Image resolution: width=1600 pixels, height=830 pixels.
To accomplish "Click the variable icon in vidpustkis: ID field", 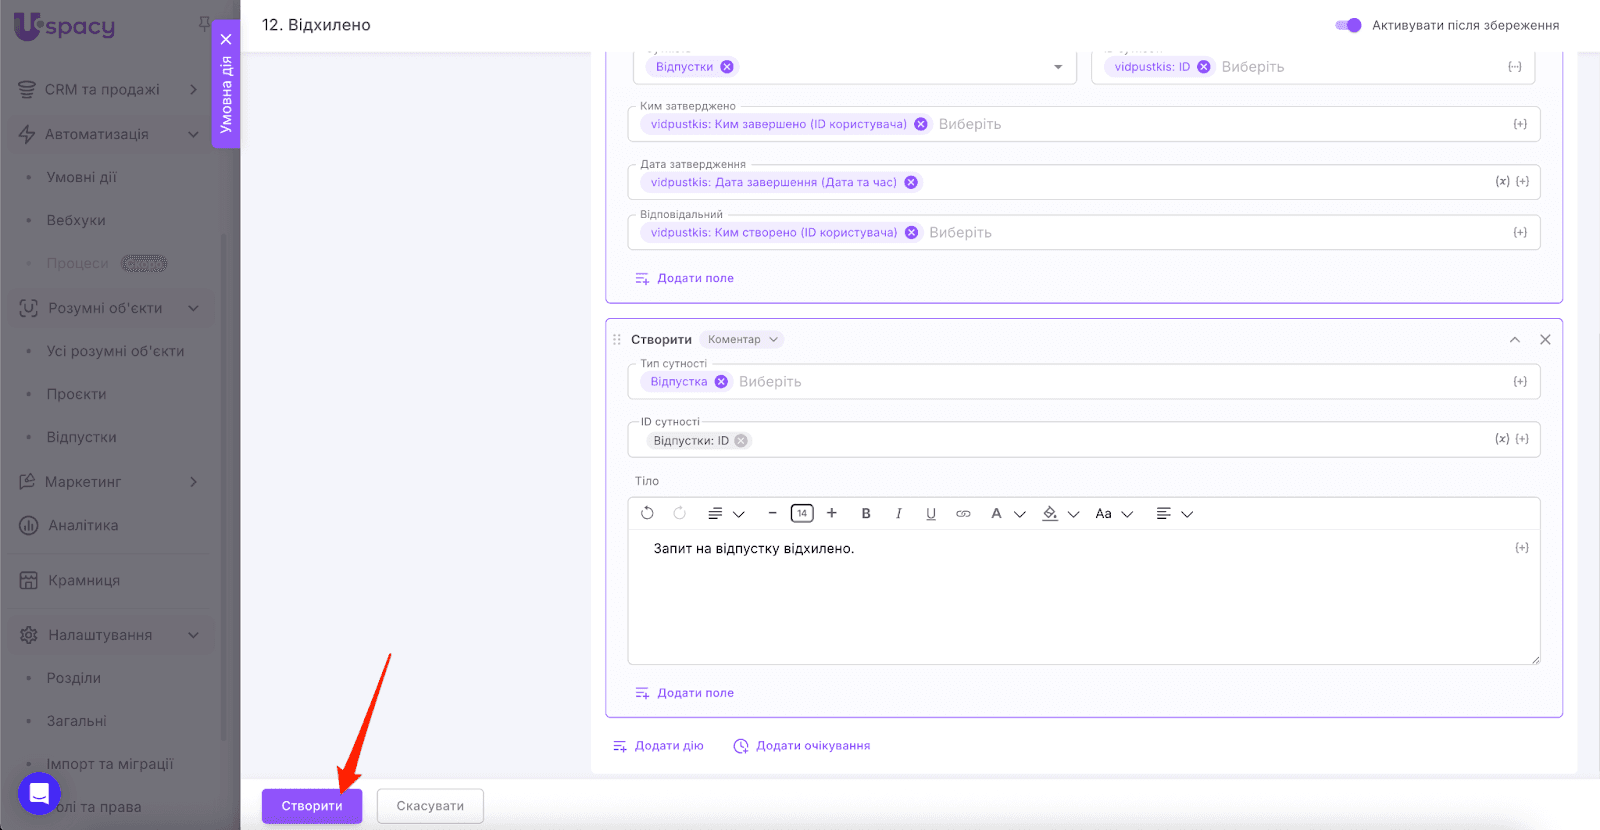I will tap(1515, 67).
